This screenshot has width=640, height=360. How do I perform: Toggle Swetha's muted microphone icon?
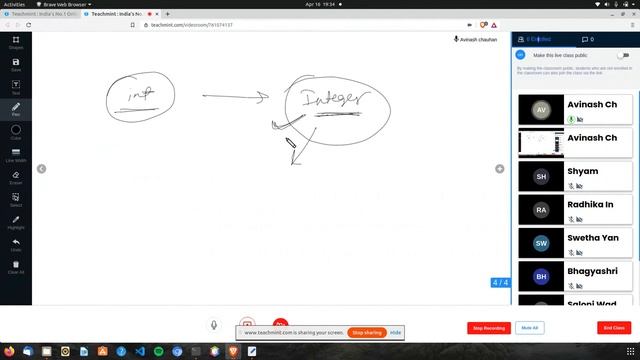(x=571, y=253)
